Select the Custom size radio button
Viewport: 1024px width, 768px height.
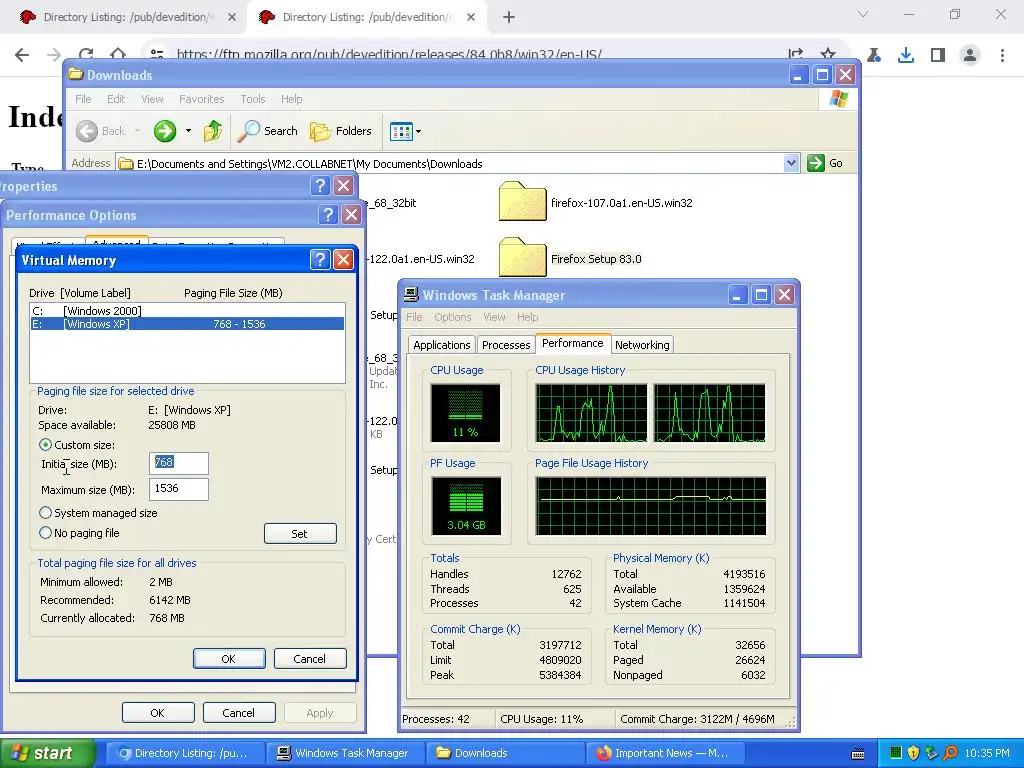pos(45,445)
